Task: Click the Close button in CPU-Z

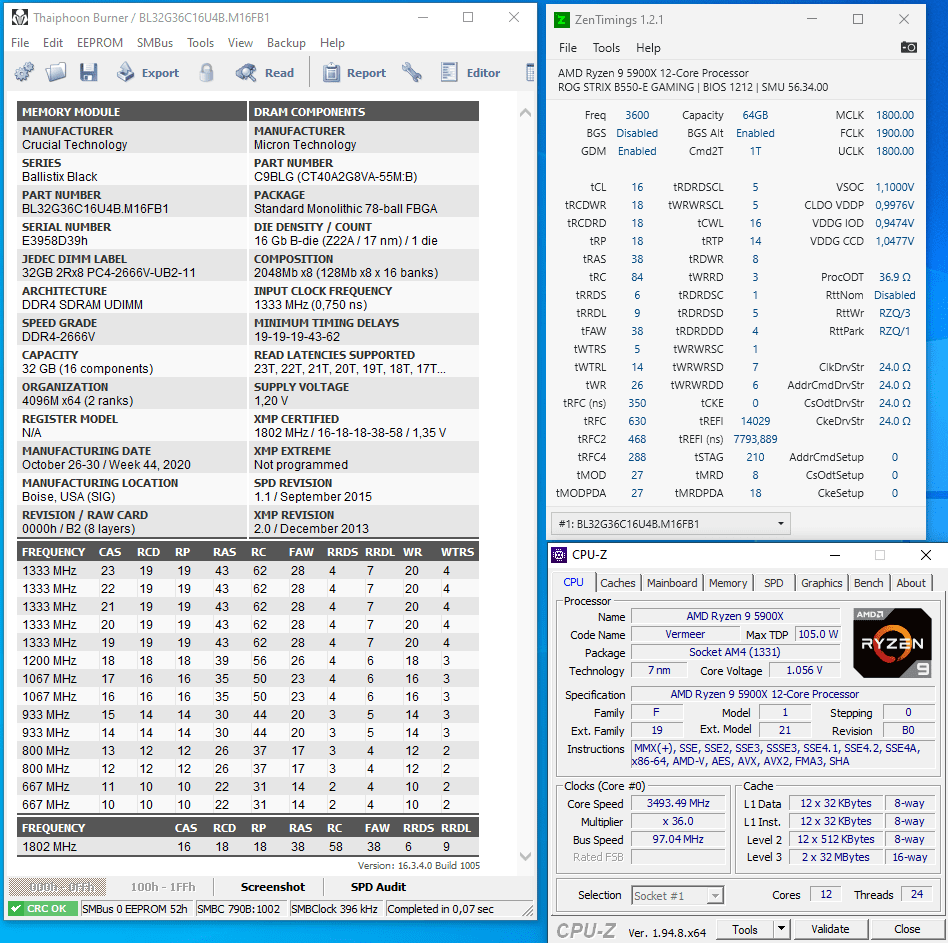Action: pyautogui.click(x=907, y=929)
